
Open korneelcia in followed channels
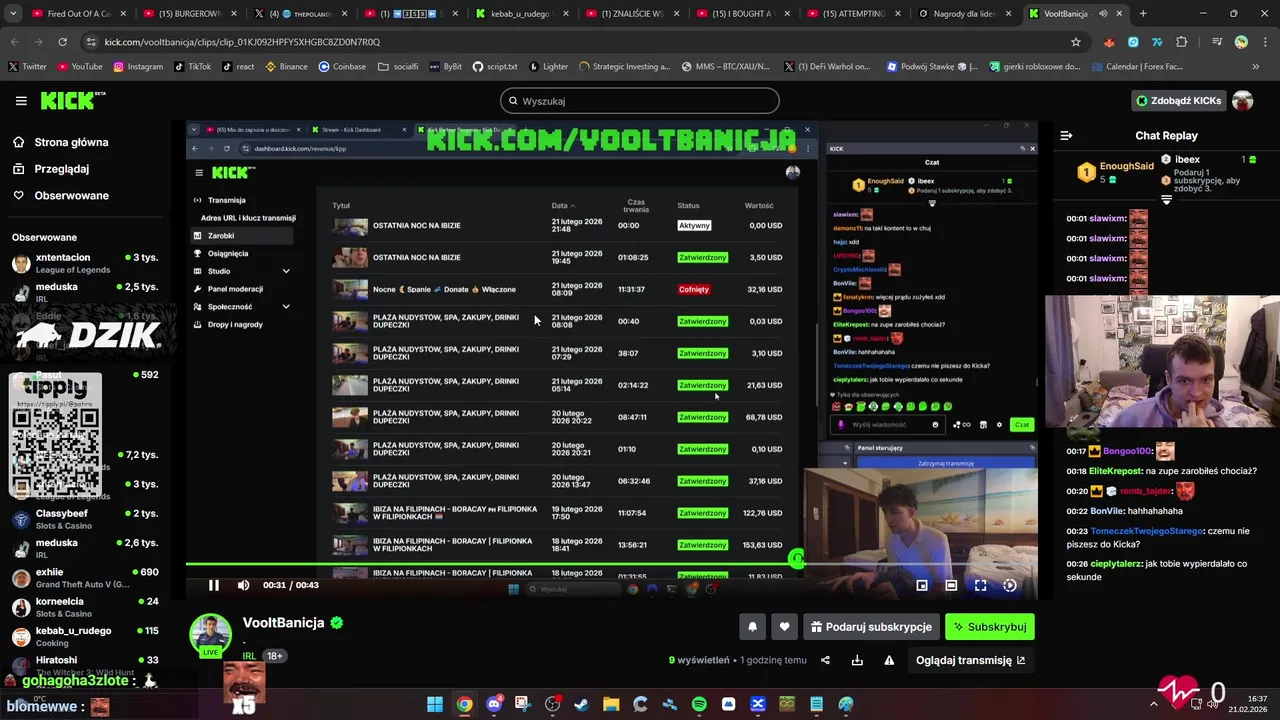85,607
